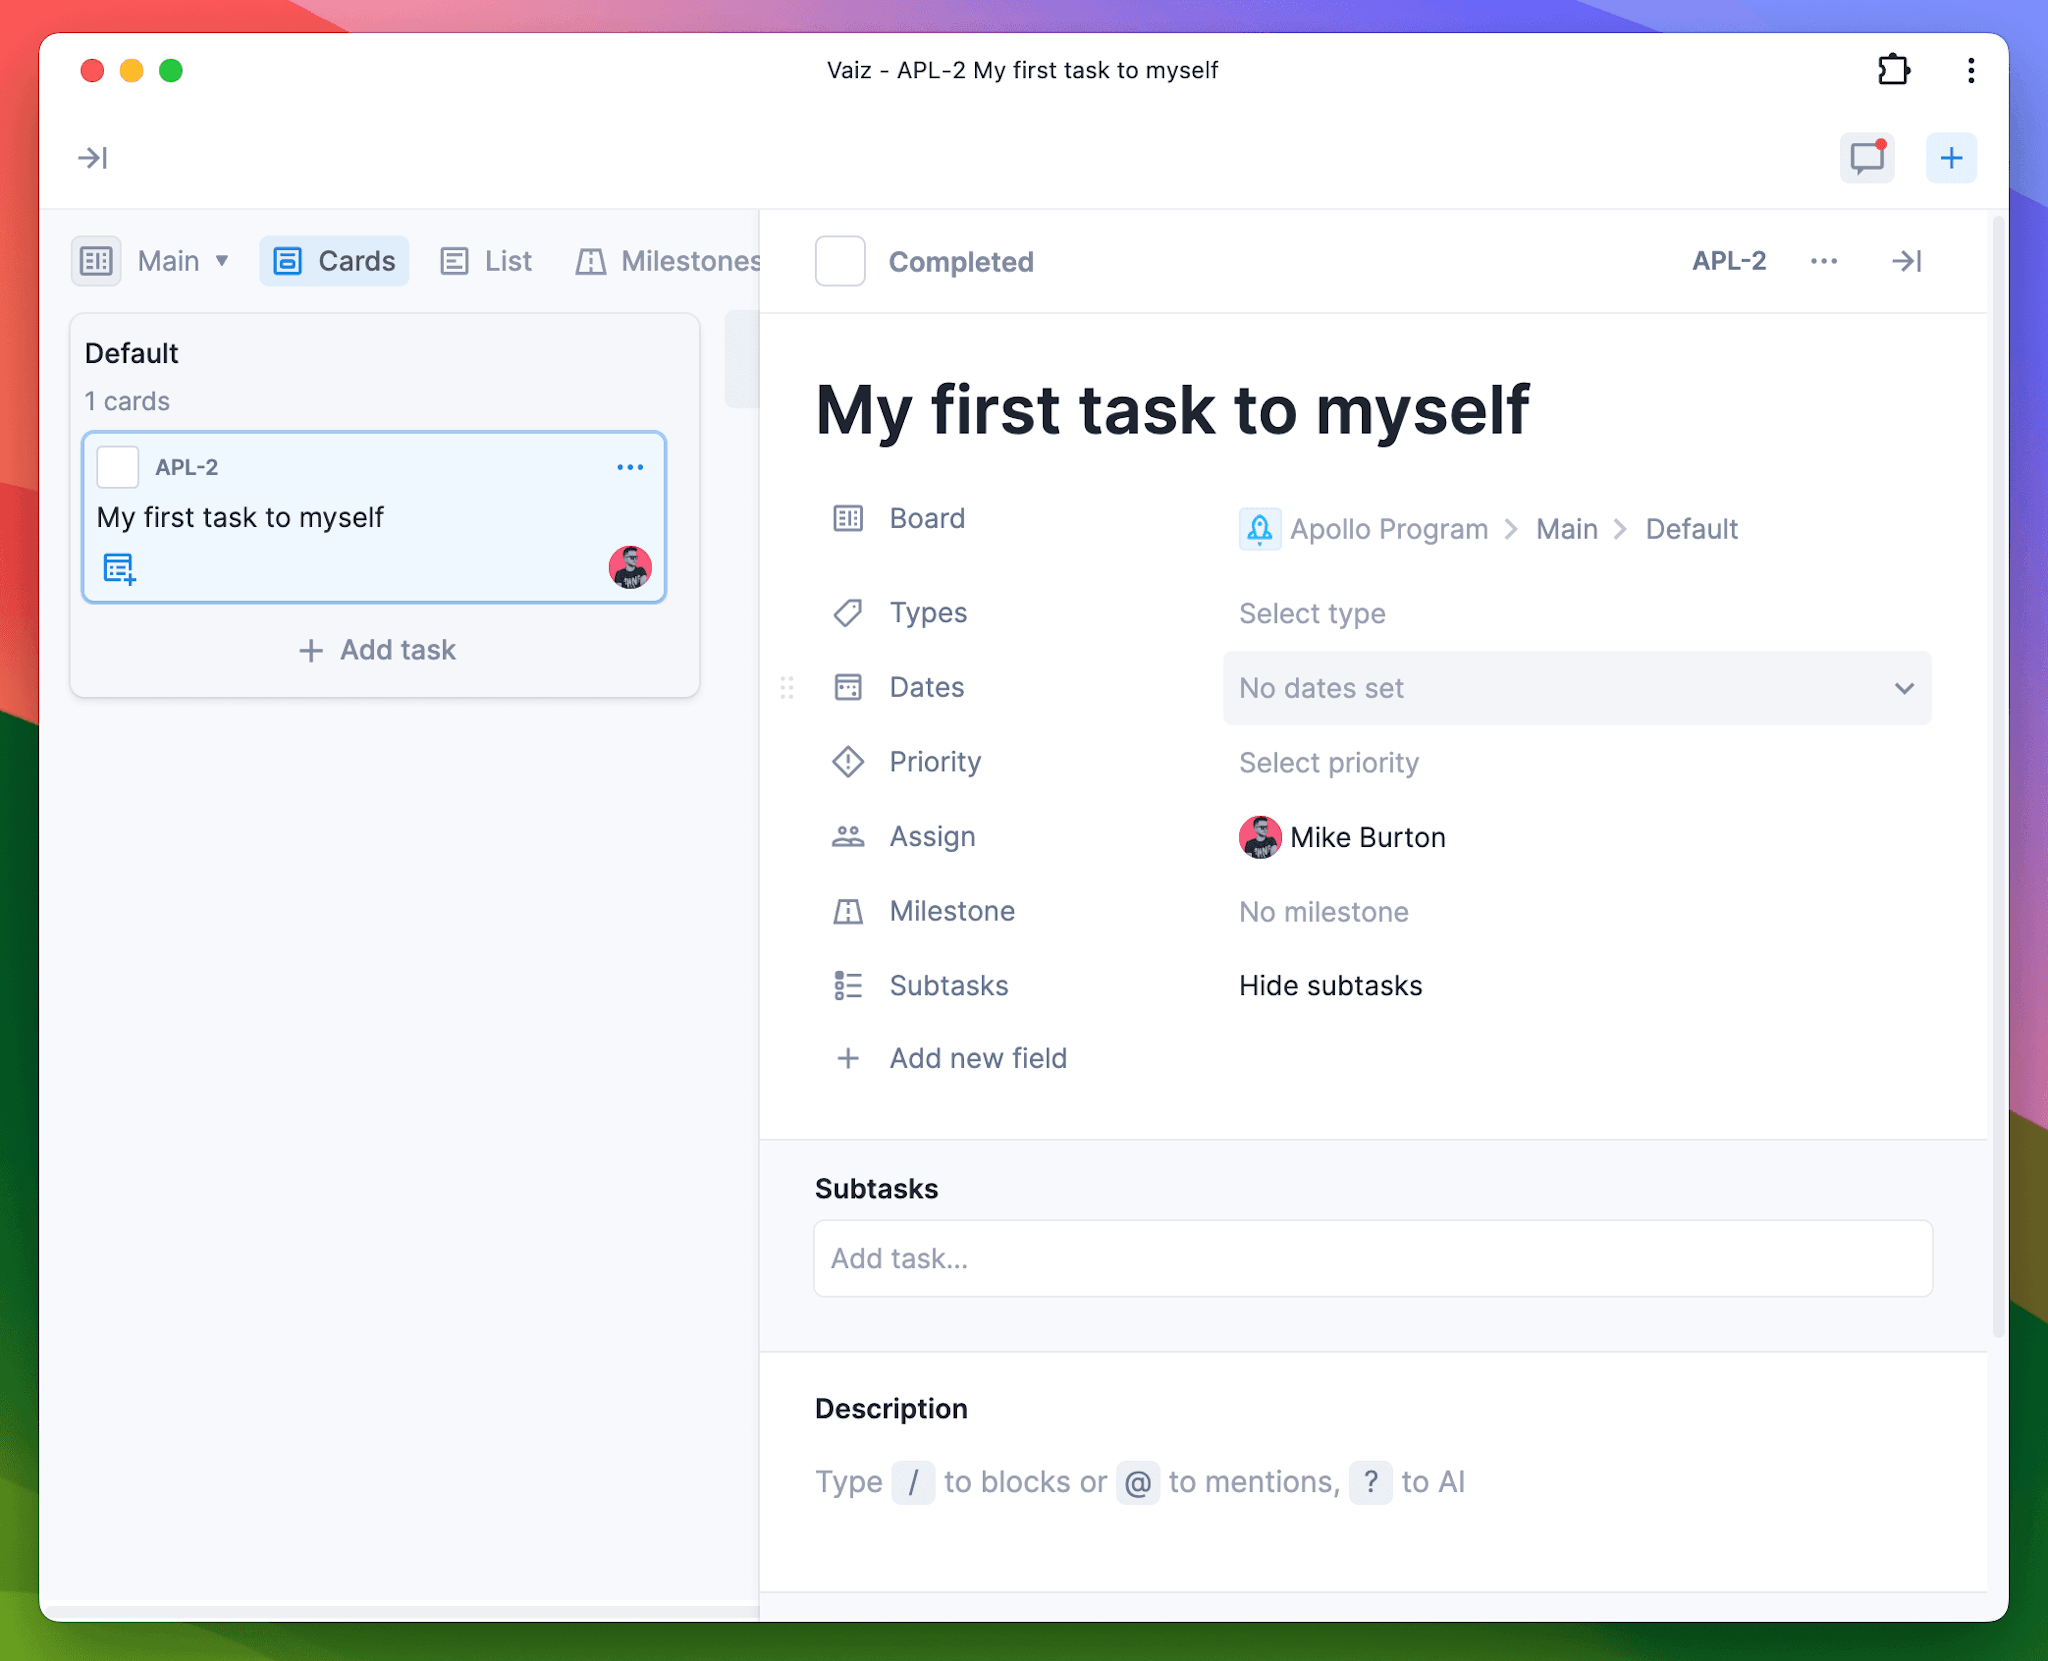Switch to the Cards tab
This screenshot has width=2048, height=1661.
coord(334,259)
